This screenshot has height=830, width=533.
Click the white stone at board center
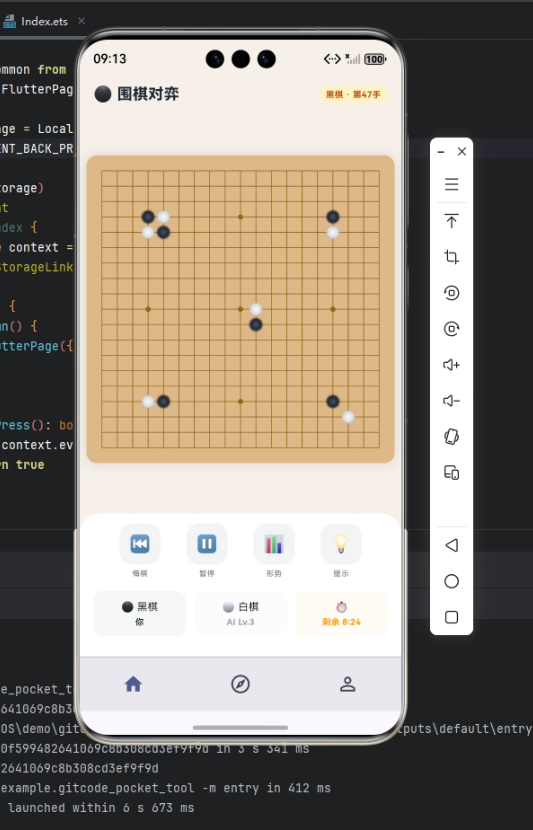[256, 309]
